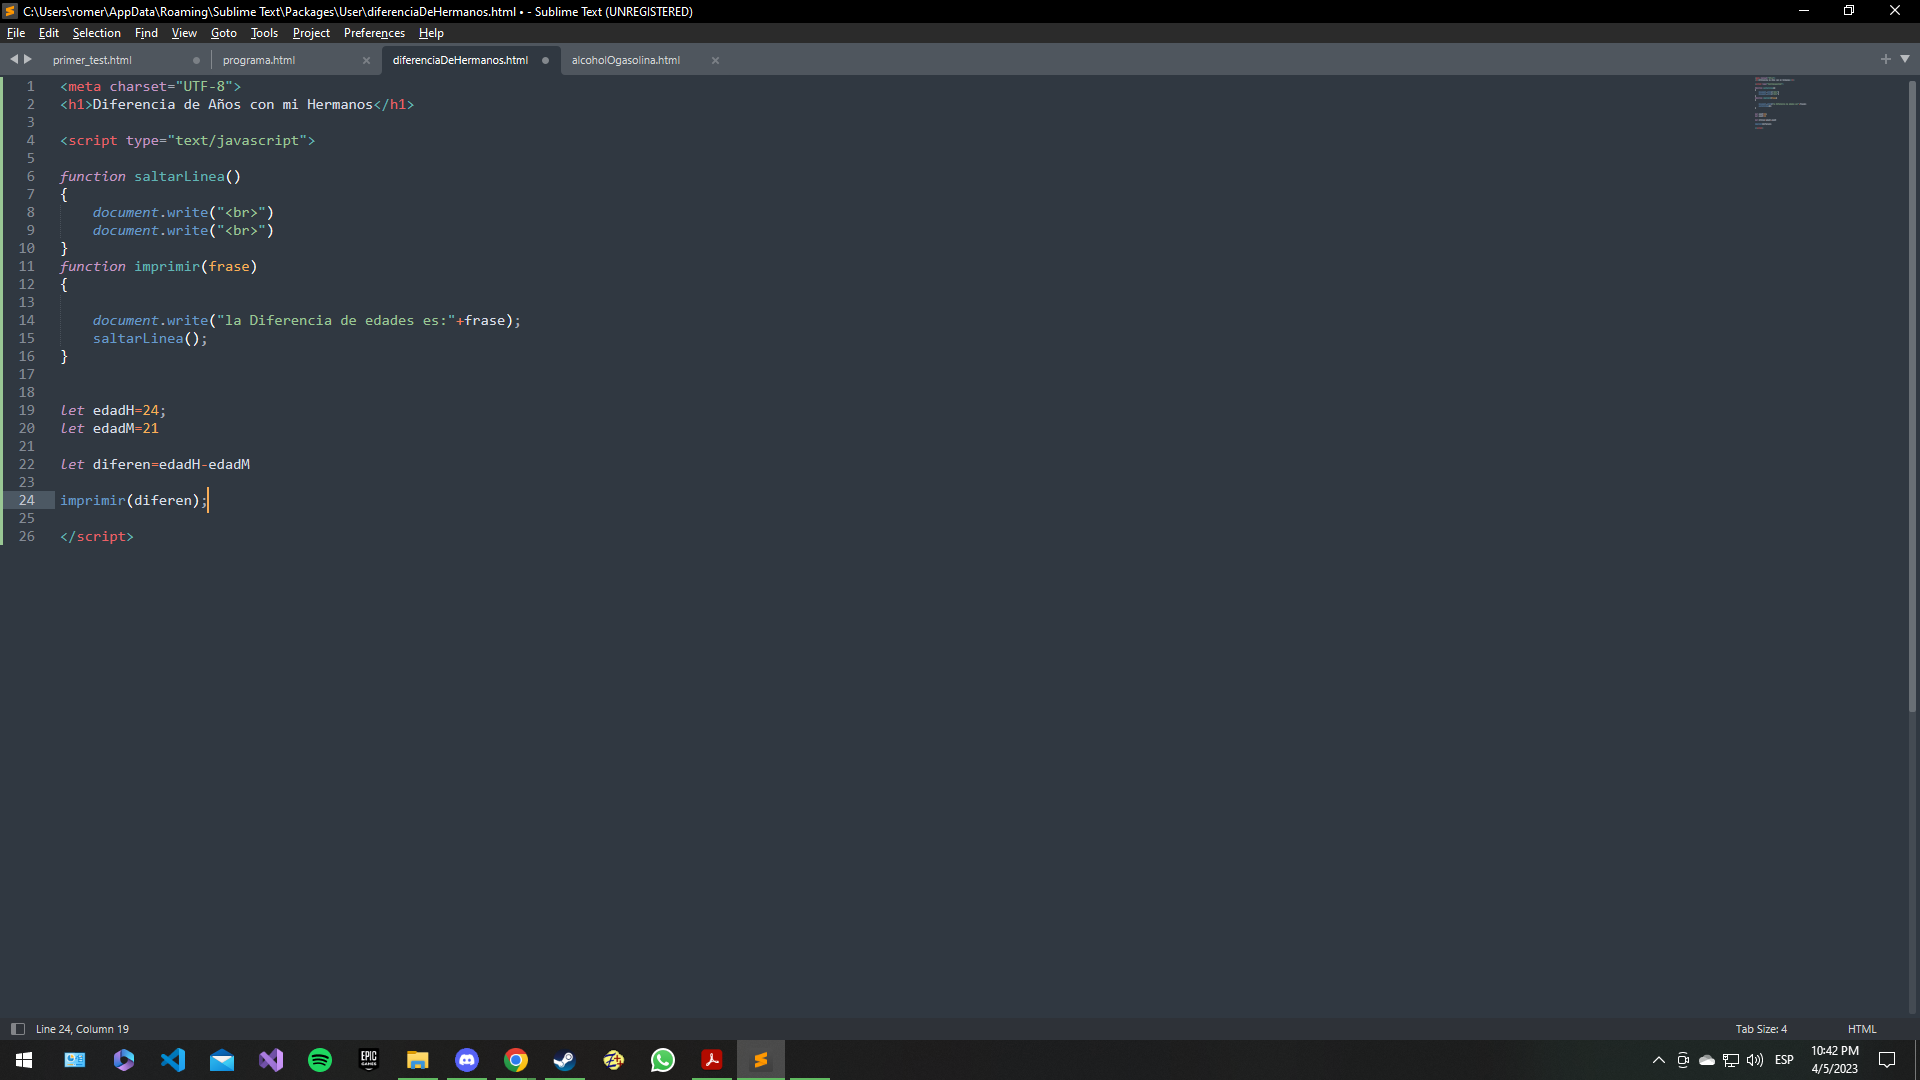
Task: Open OneDrive cloud tray icon
Action: [x=1707, y=1060]
